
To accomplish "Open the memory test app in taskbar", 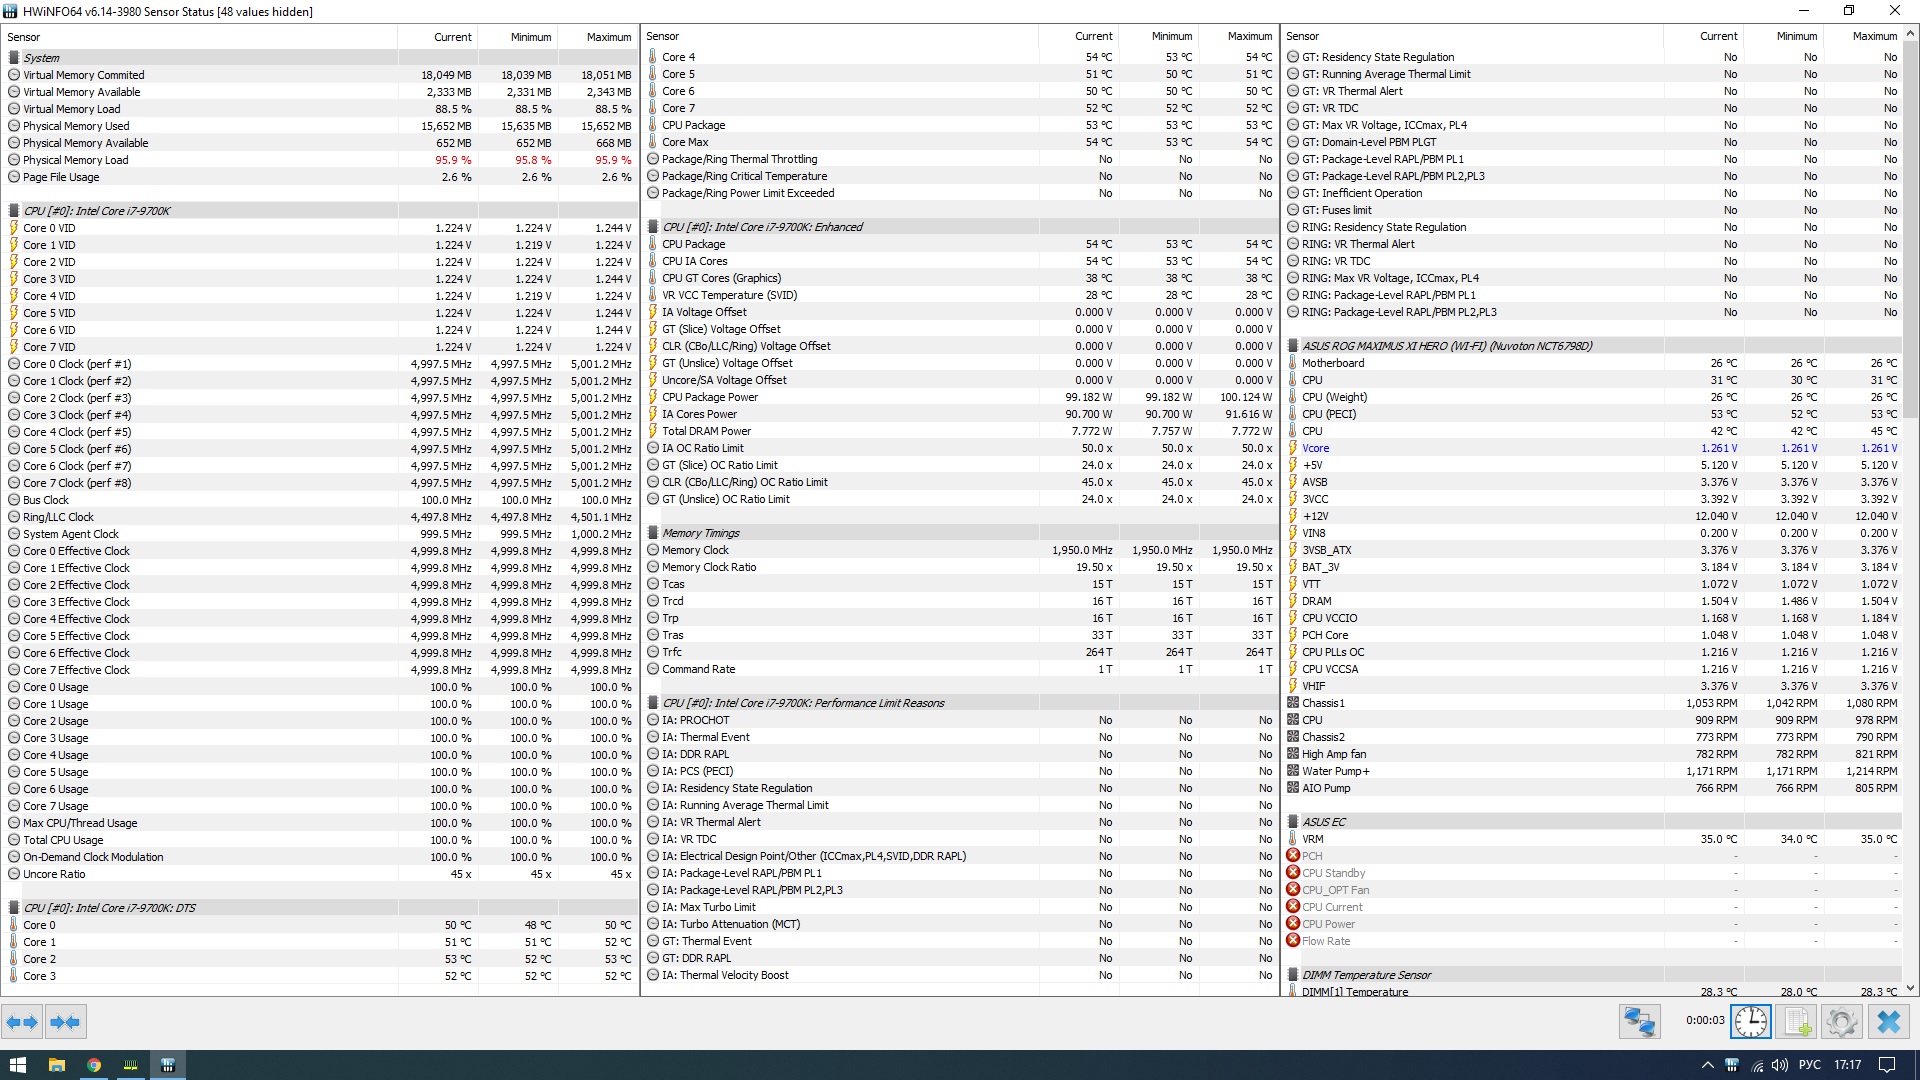I will pos(130,1065).
